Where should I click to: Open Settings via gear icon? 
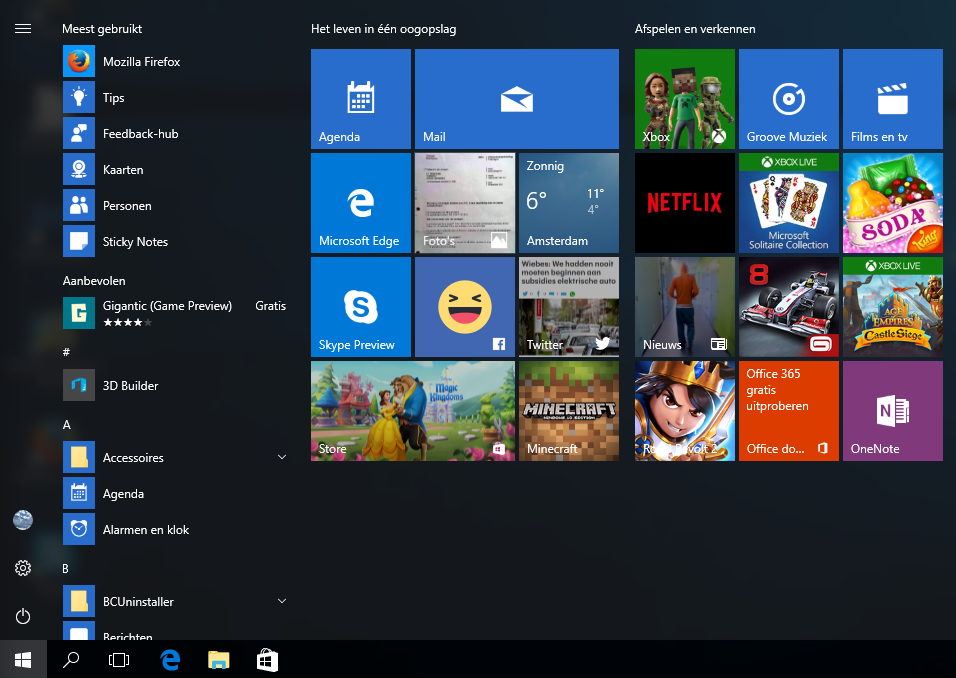pos(23,568)
